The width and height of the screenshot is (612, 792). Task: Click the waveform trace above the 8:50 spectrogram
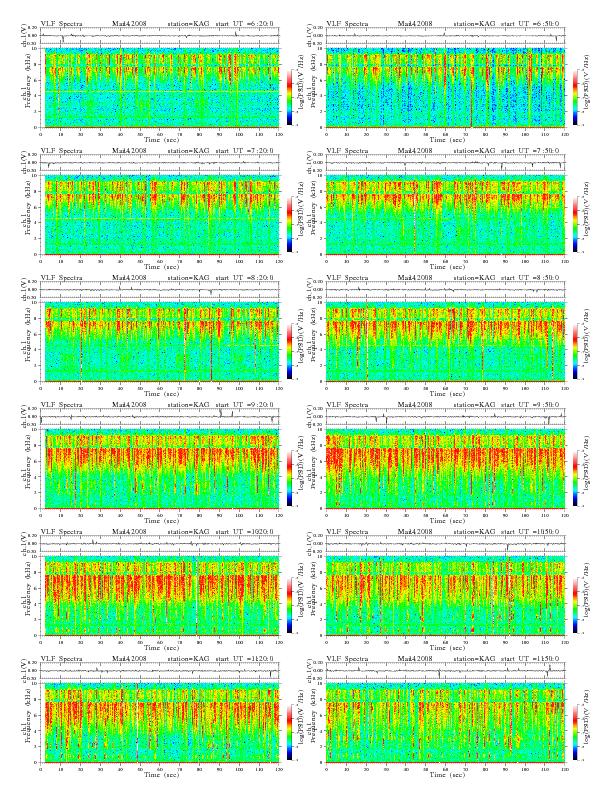[445, 290]
